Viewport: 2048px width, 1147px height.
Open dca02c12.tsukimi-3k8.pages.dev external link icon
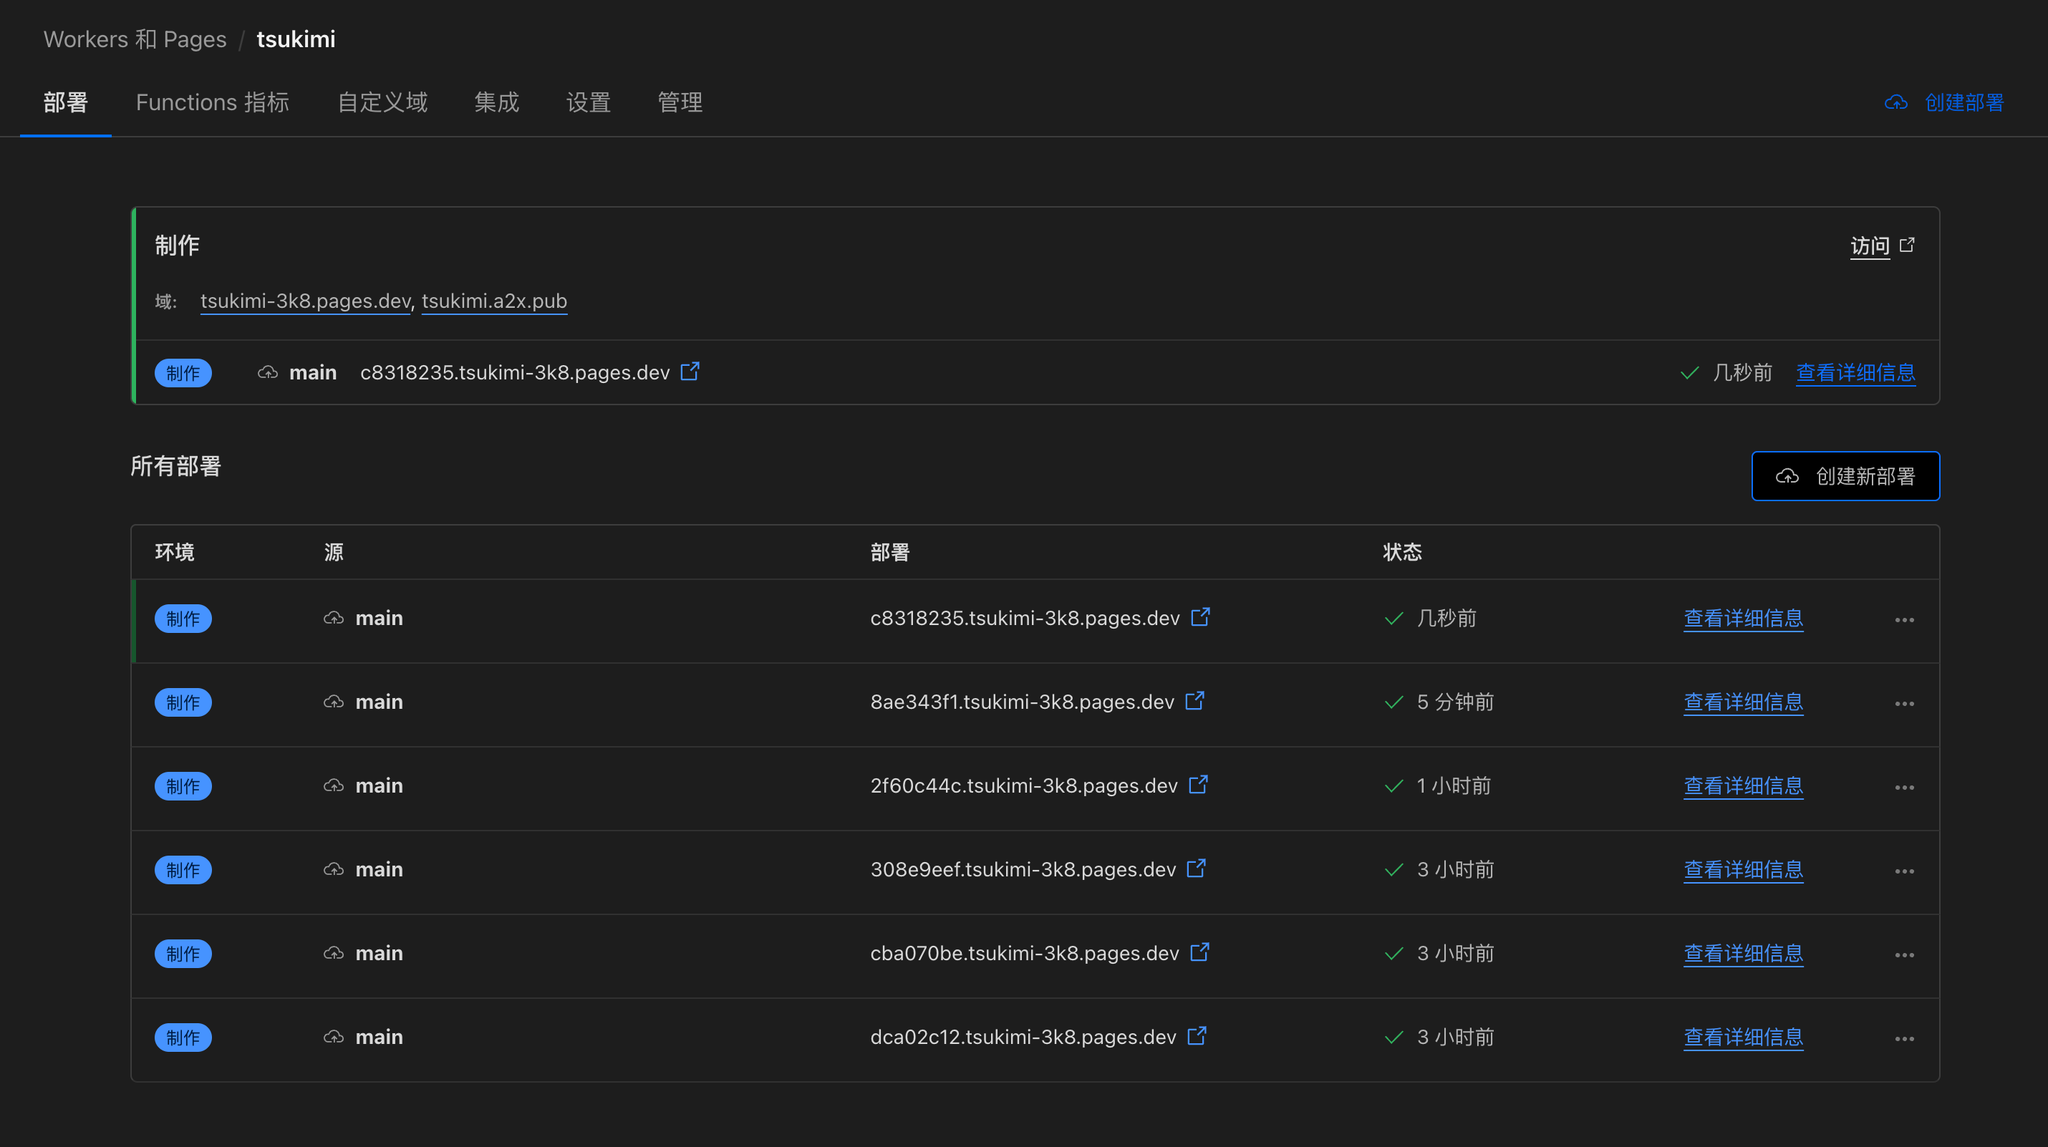(1196, 1037)
